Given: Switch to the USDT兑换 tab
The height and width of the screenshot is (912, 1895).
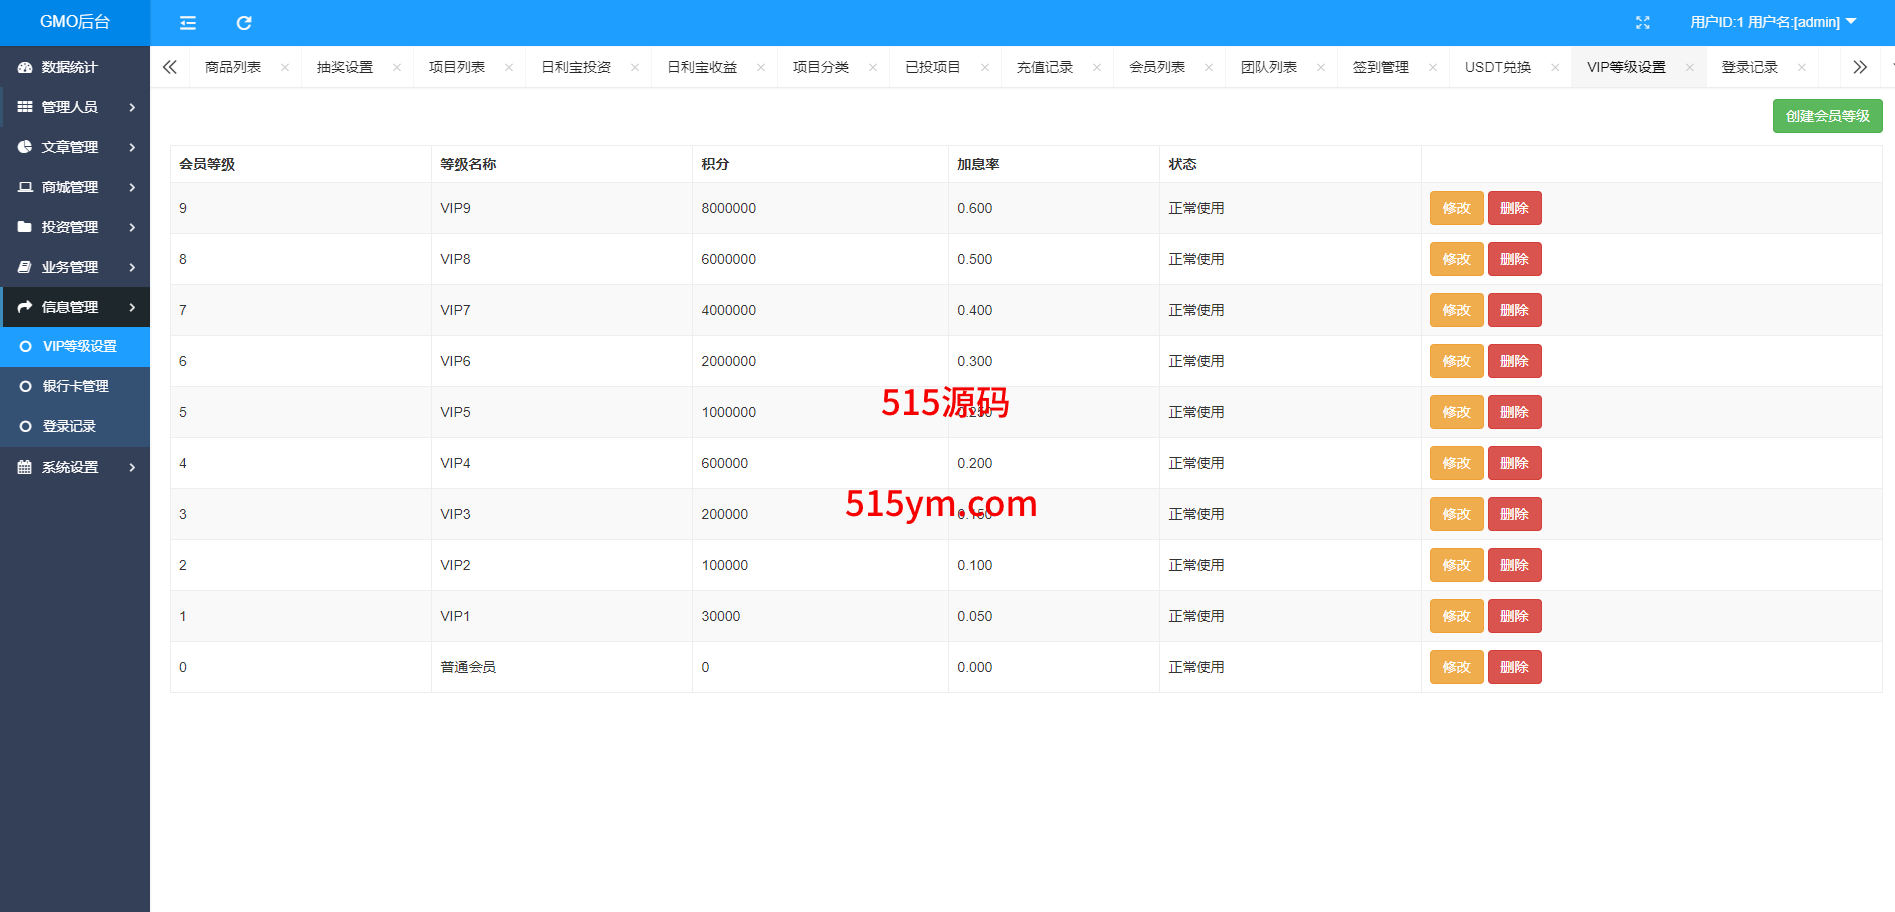Looking at the screenshot, I should pos(1497,67).
